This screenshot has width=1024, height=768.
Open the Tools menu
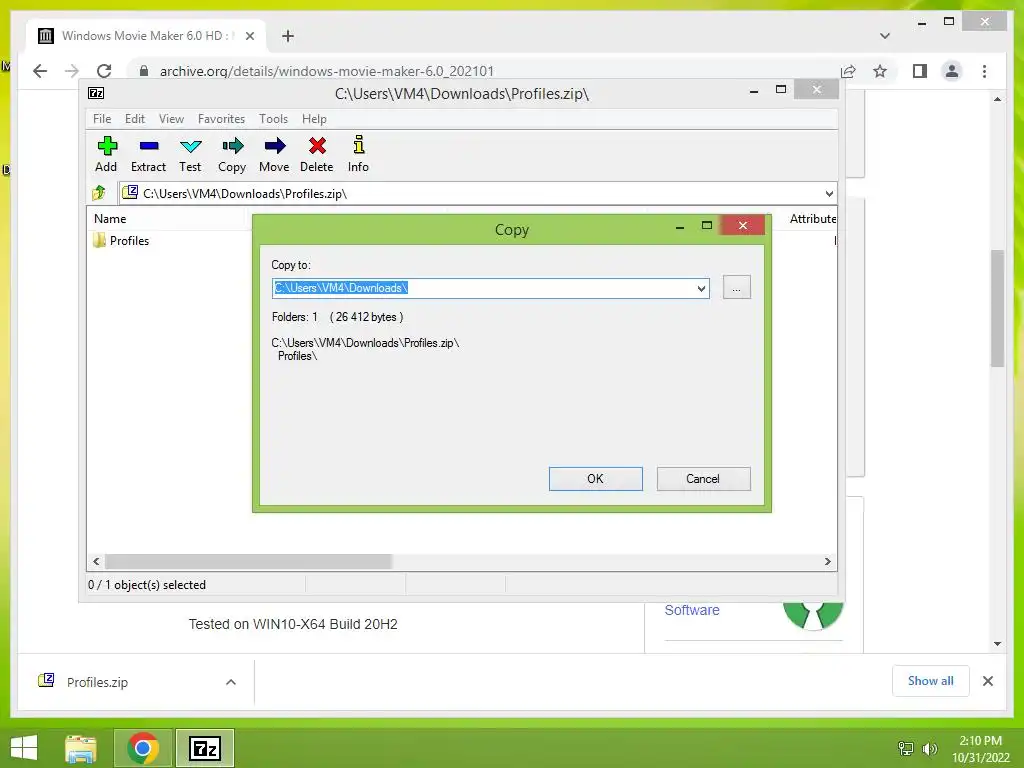(x=273, y=119)
